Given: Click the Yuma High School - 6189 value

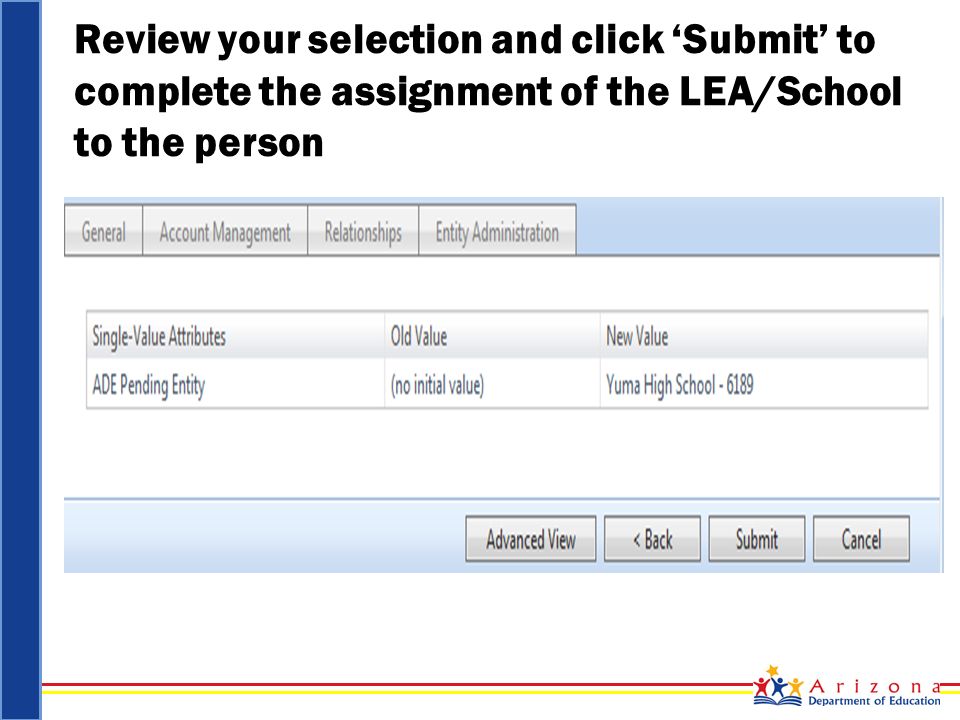Looking at the screenshot, I should pos(680,385).
